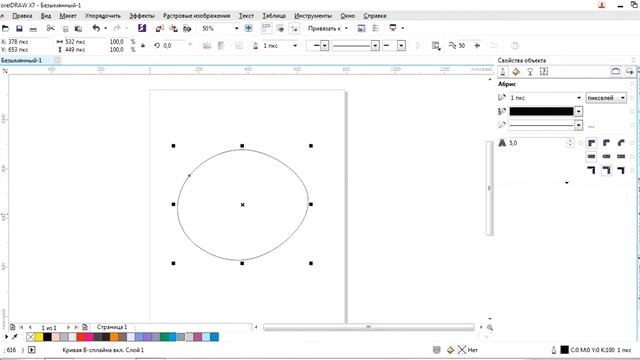The image size is (640, 360).
Task: Click the wrap text icon in property bar
Action: [436, 46]
